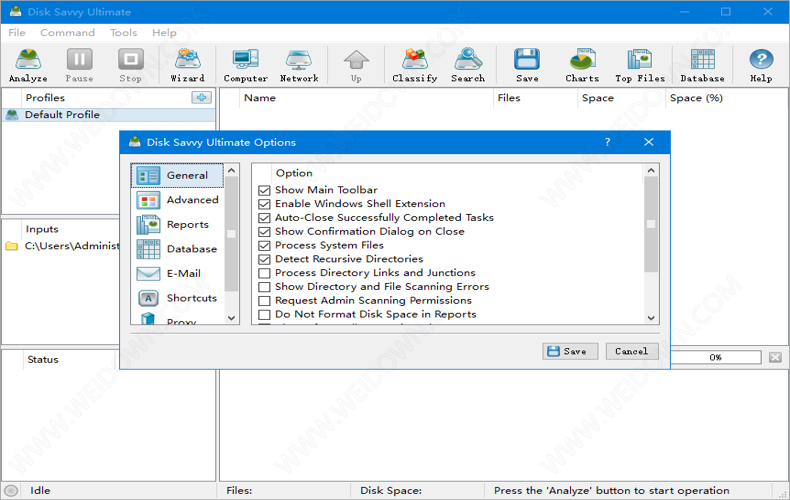Click the Status panel header
Image resolution: width=790 pixels, height=500 pixels.
point(43,359)
